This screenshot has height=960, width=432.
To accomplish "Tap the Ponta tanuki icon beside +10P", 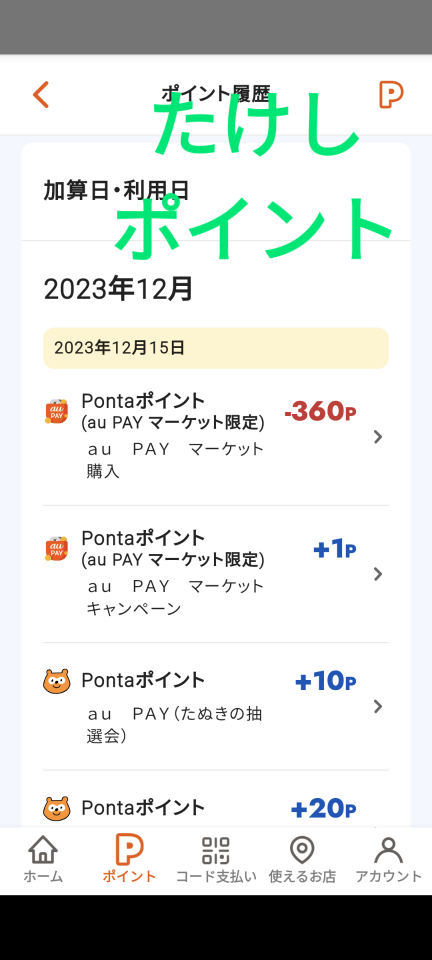I will pyautogui.click(x=56, y=681).
